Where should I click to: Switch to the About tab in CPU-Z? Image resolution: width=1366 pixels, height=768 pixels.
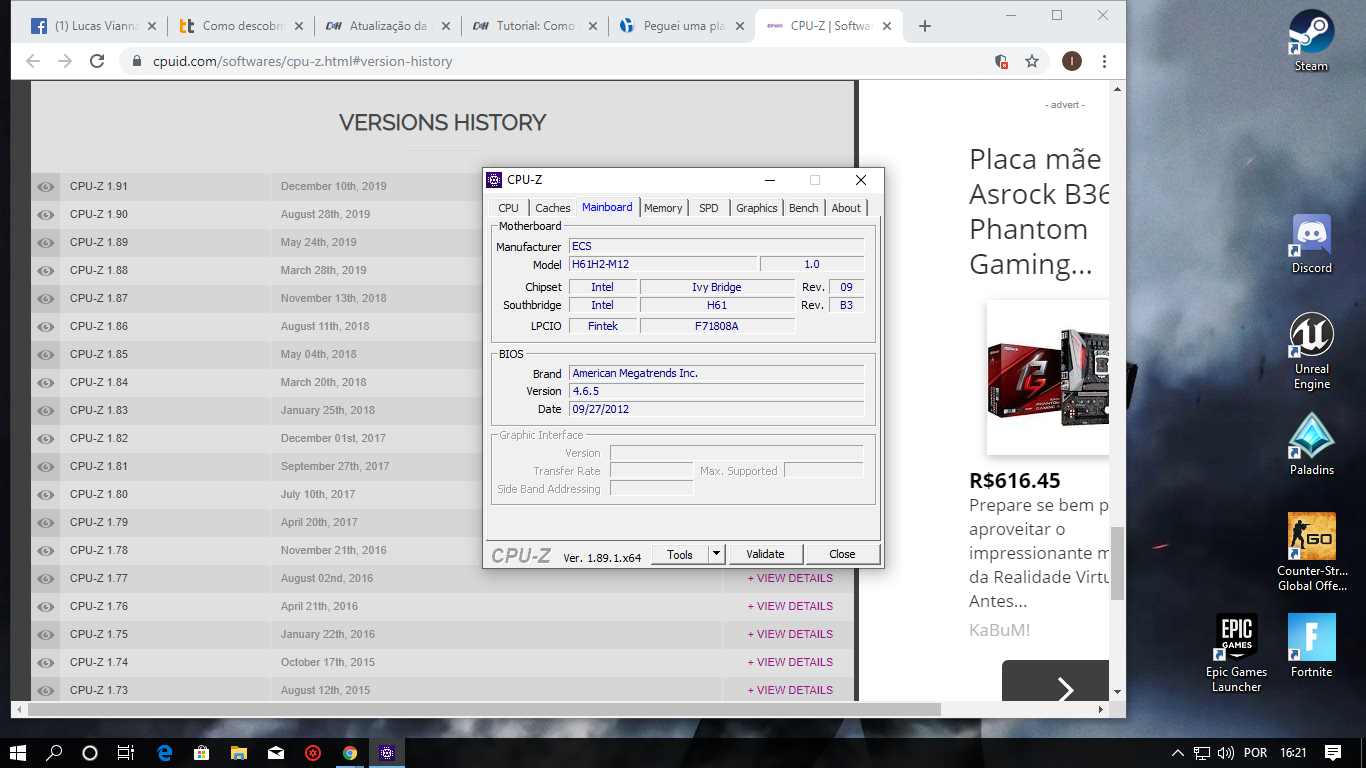pyautogui.click(x=846, y=208)
